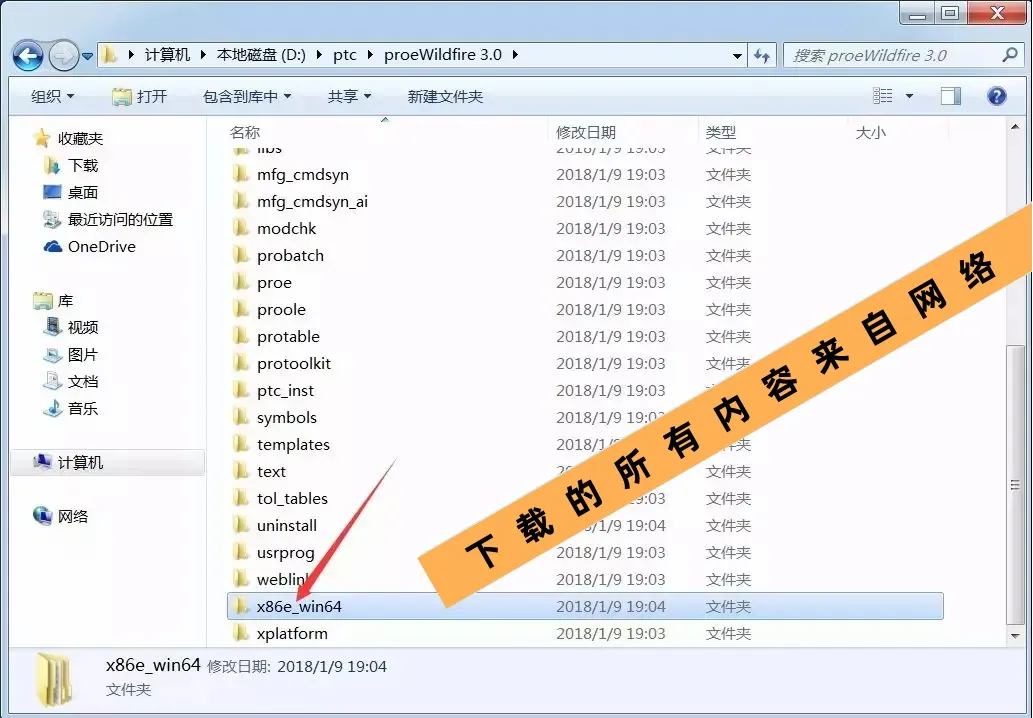Toggle the preview pane button
The width and height of the screenshot is (1033, 718).
click(951, 96)
